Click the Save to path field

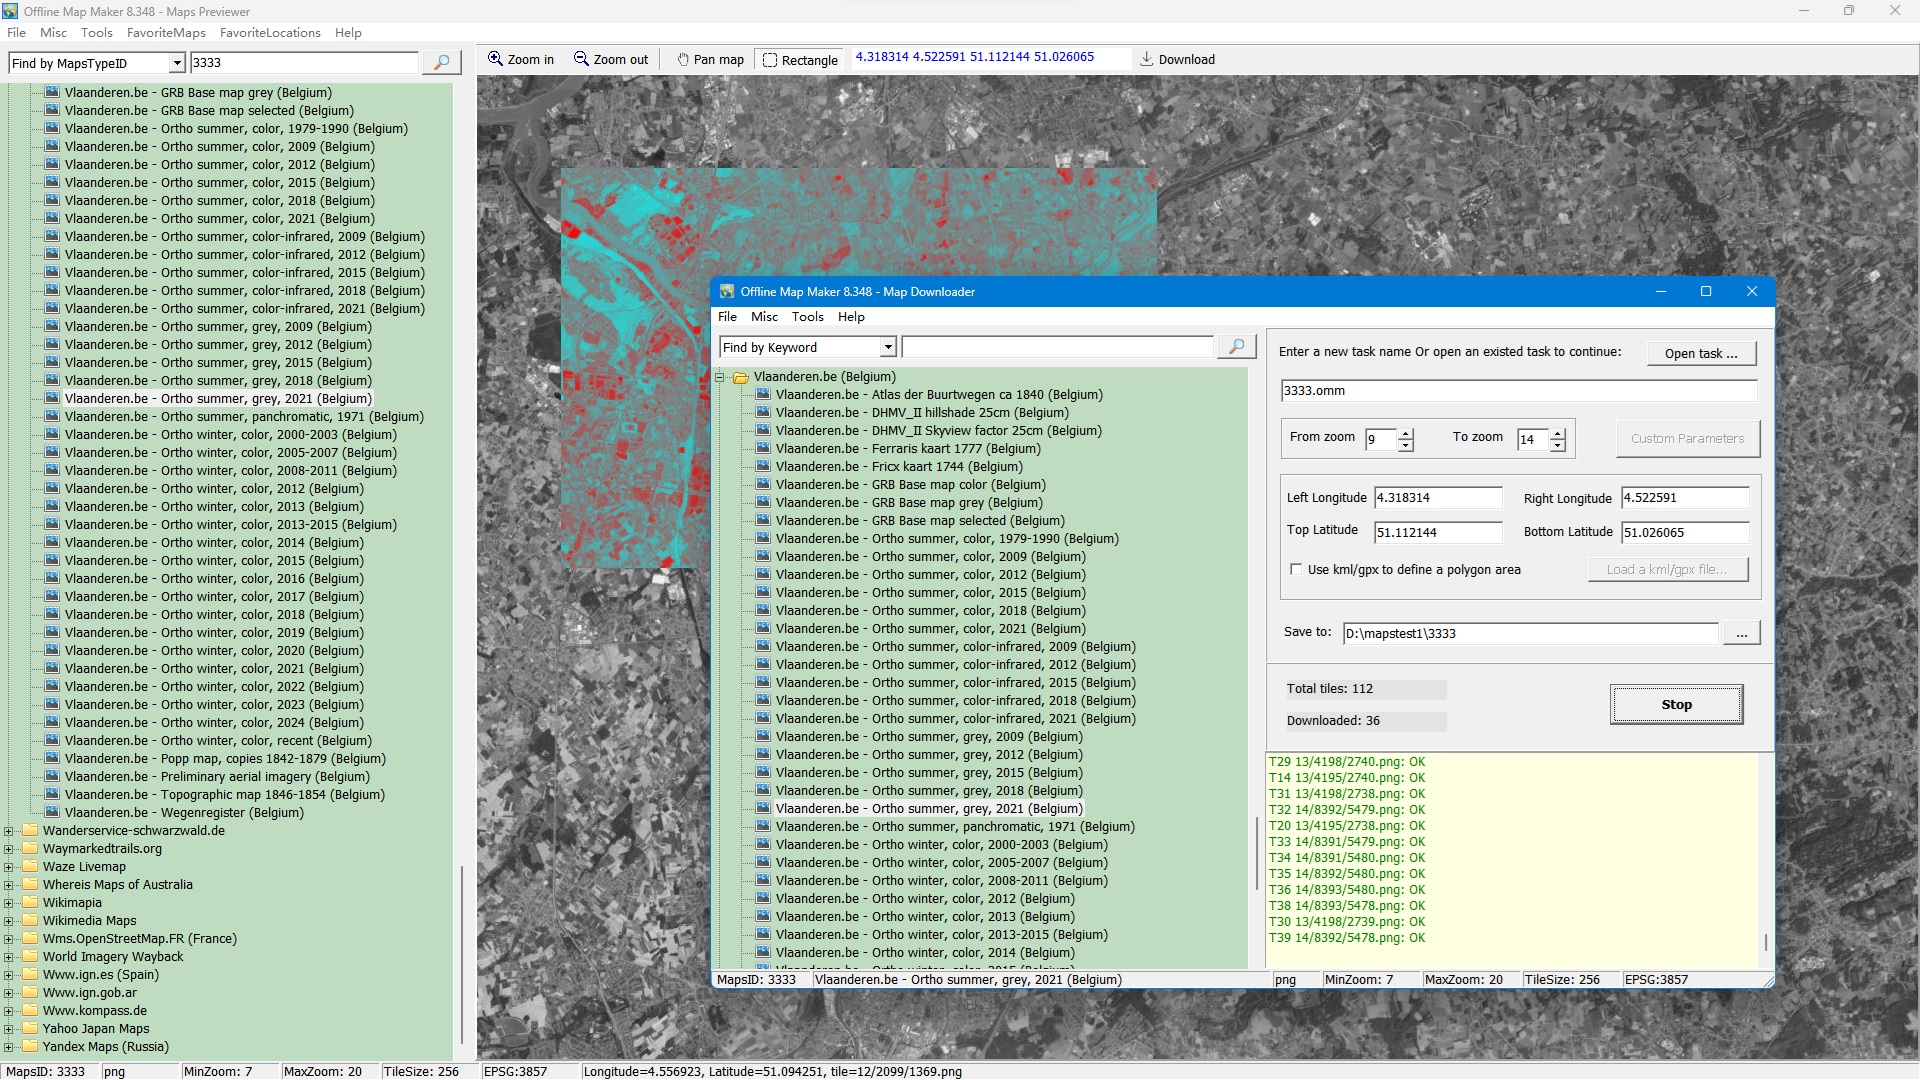(x=1529, y=634)
